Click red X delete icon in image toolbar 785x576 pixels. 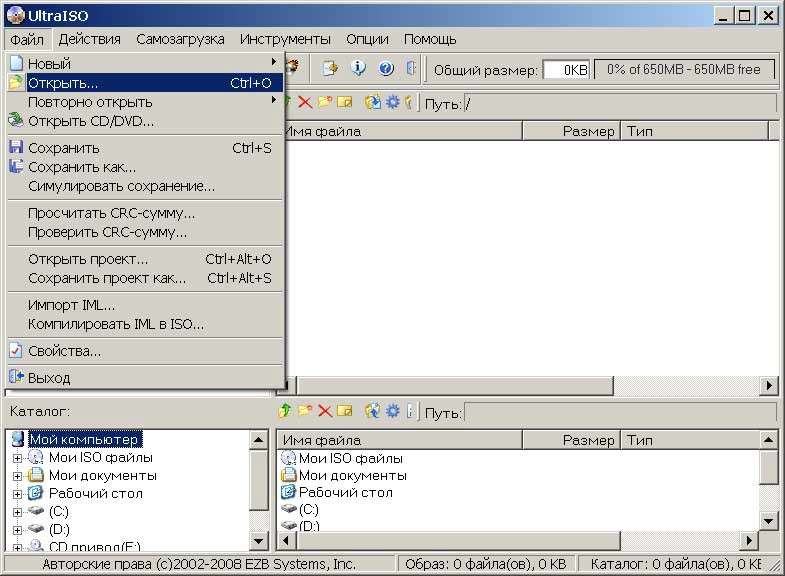click(x=305, y=103)
